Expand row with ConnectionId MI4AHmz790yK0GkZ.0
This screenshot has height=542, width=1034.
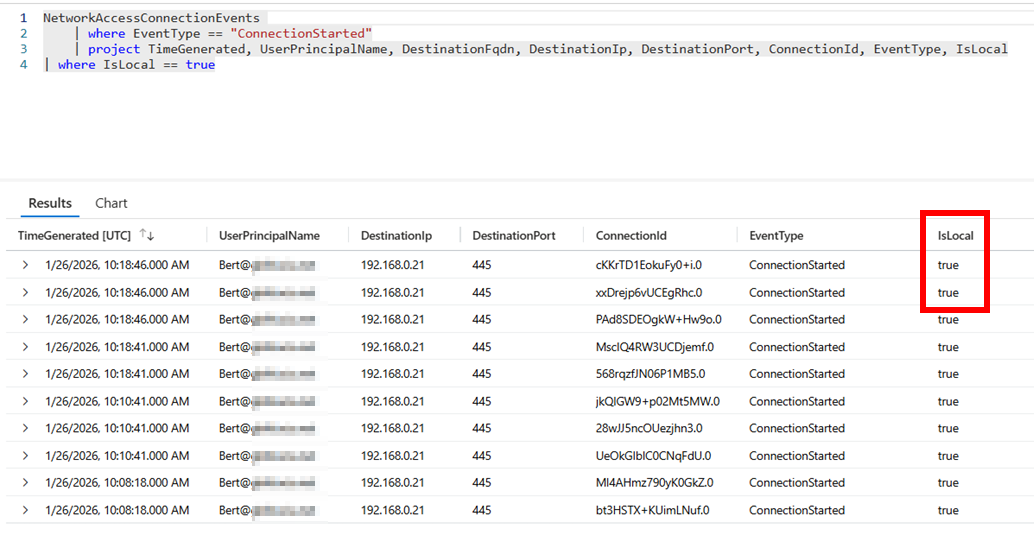coord(25,483)
